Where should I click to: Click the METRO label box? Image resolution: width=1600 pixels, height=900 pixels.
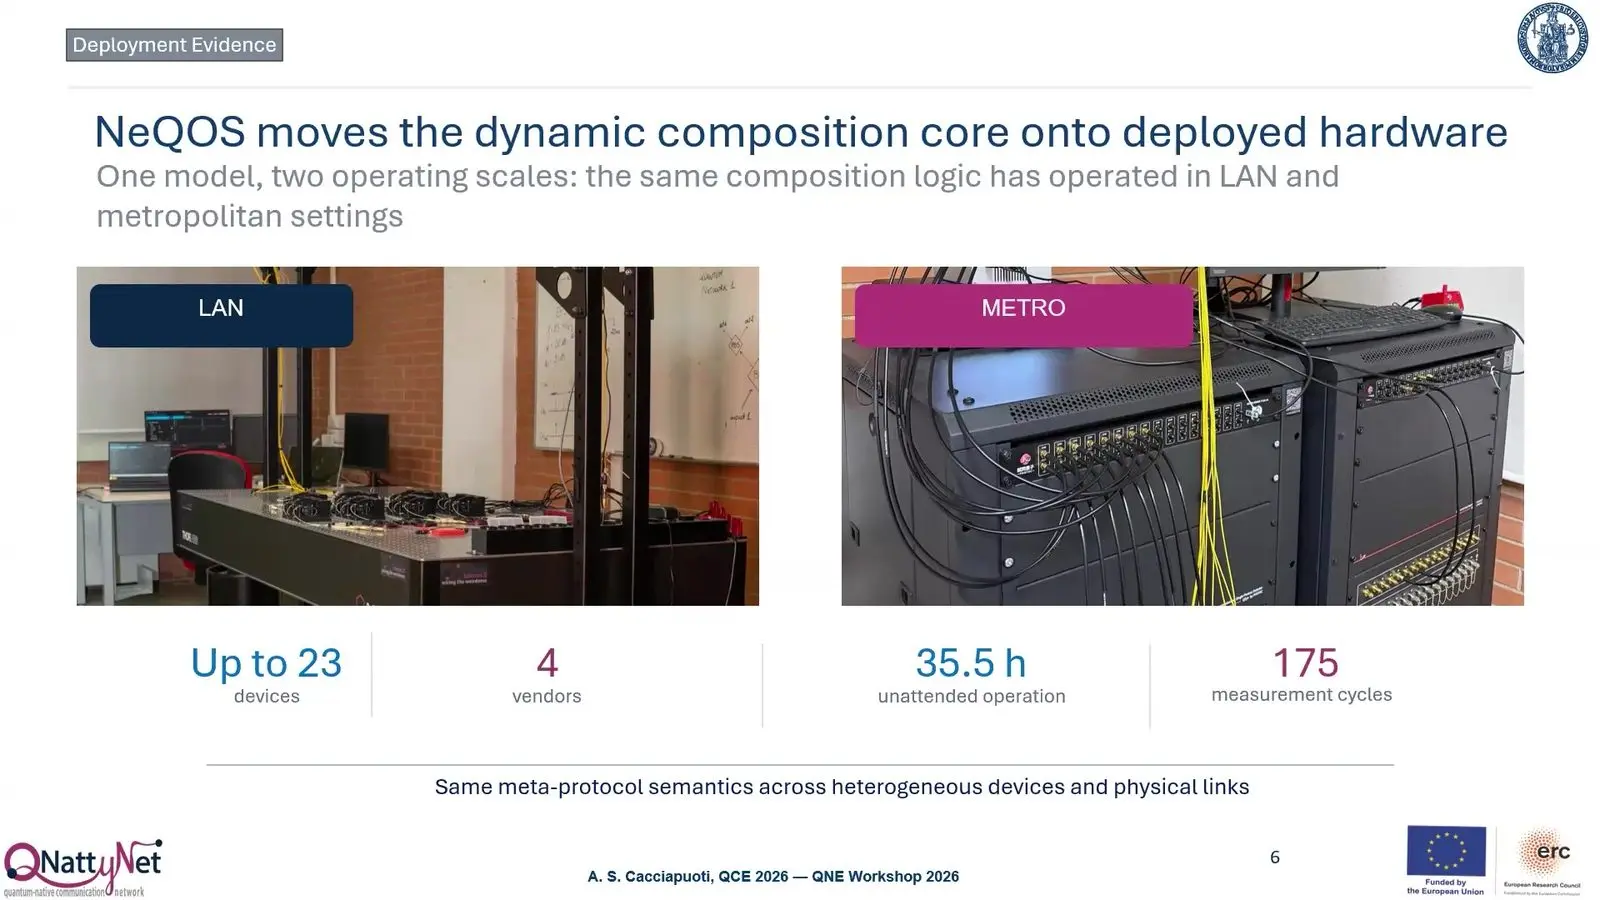point(1023,315)
